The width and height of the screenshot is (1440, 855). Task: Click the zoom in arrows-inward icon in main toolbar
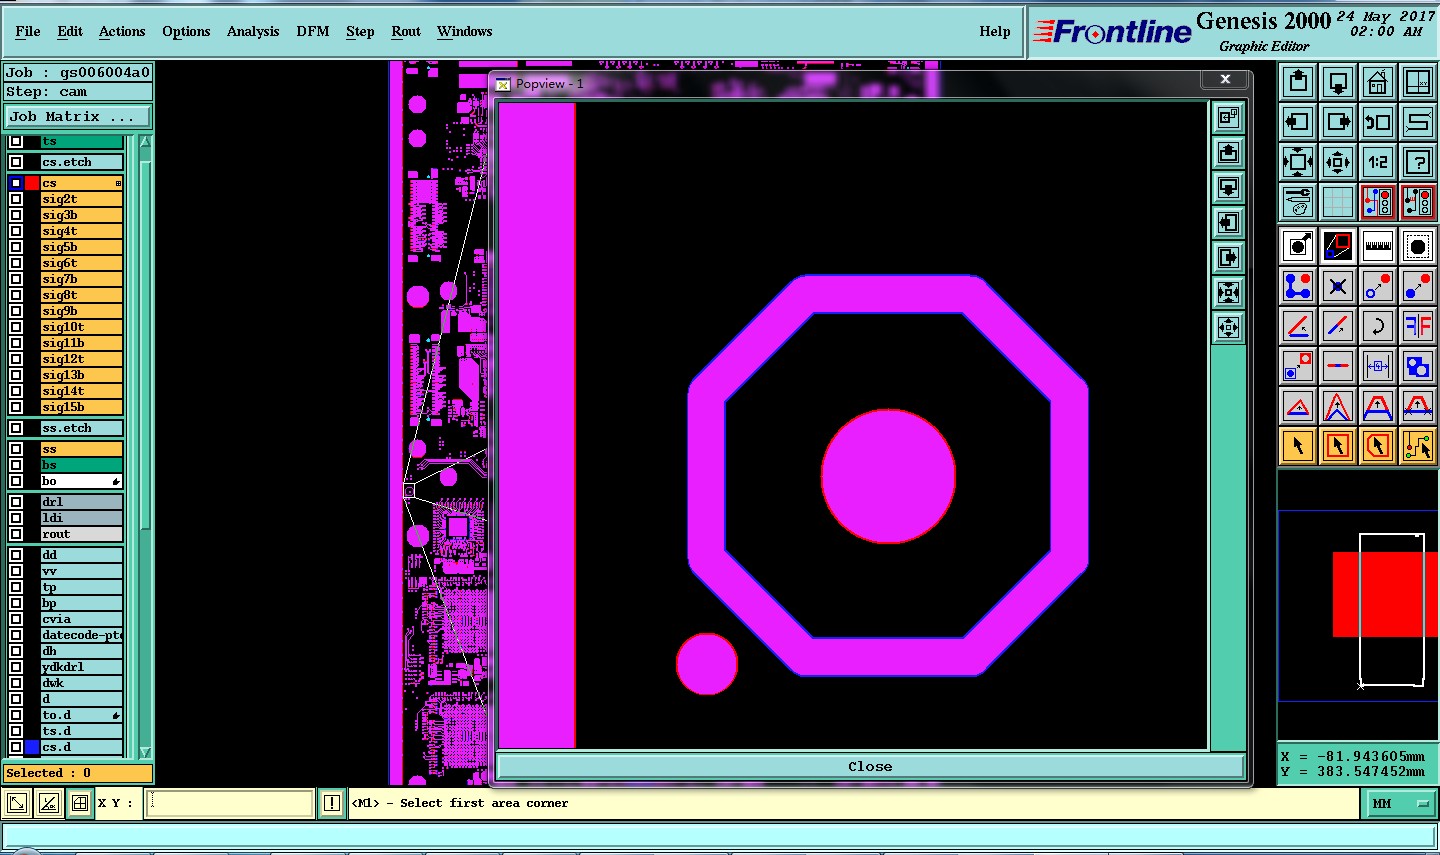point(1298,162)
